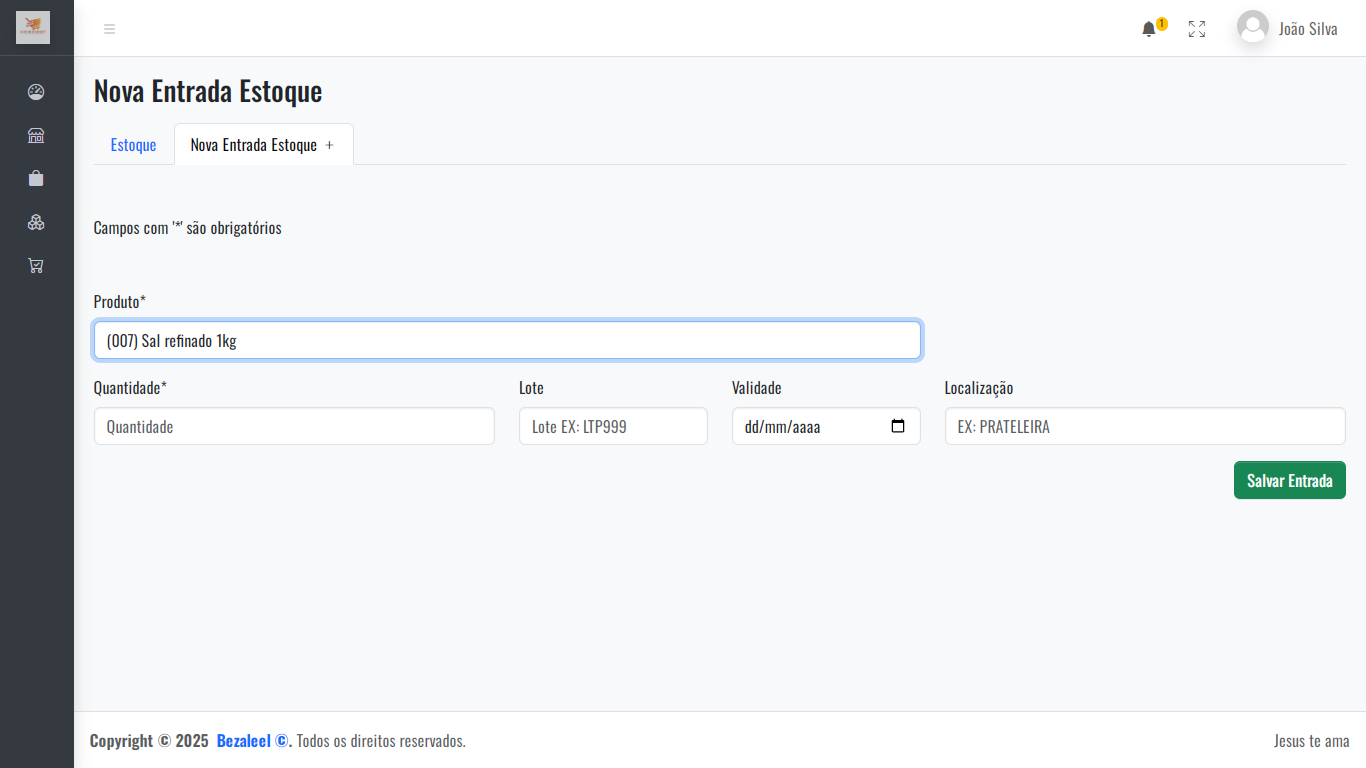
Task: Open the shopping bag sidebar icon
Action: pos(36,179)
